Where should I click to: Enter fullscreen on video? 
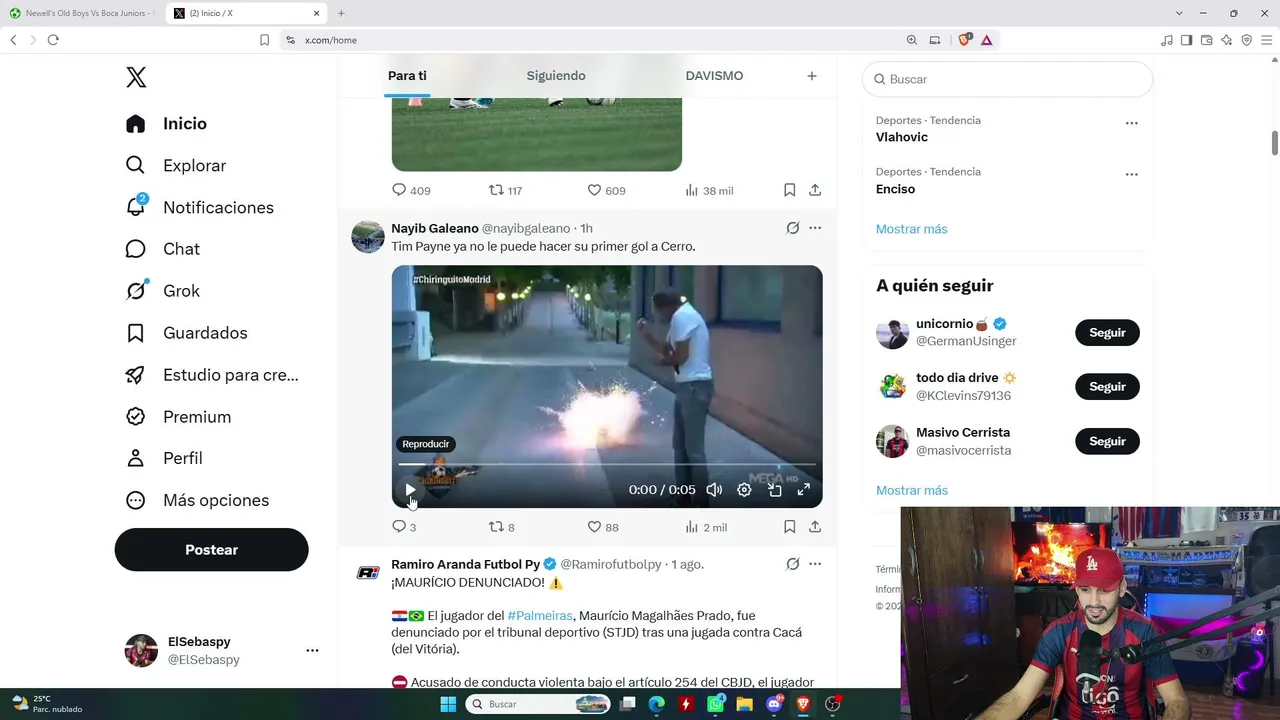pos(803,490)
